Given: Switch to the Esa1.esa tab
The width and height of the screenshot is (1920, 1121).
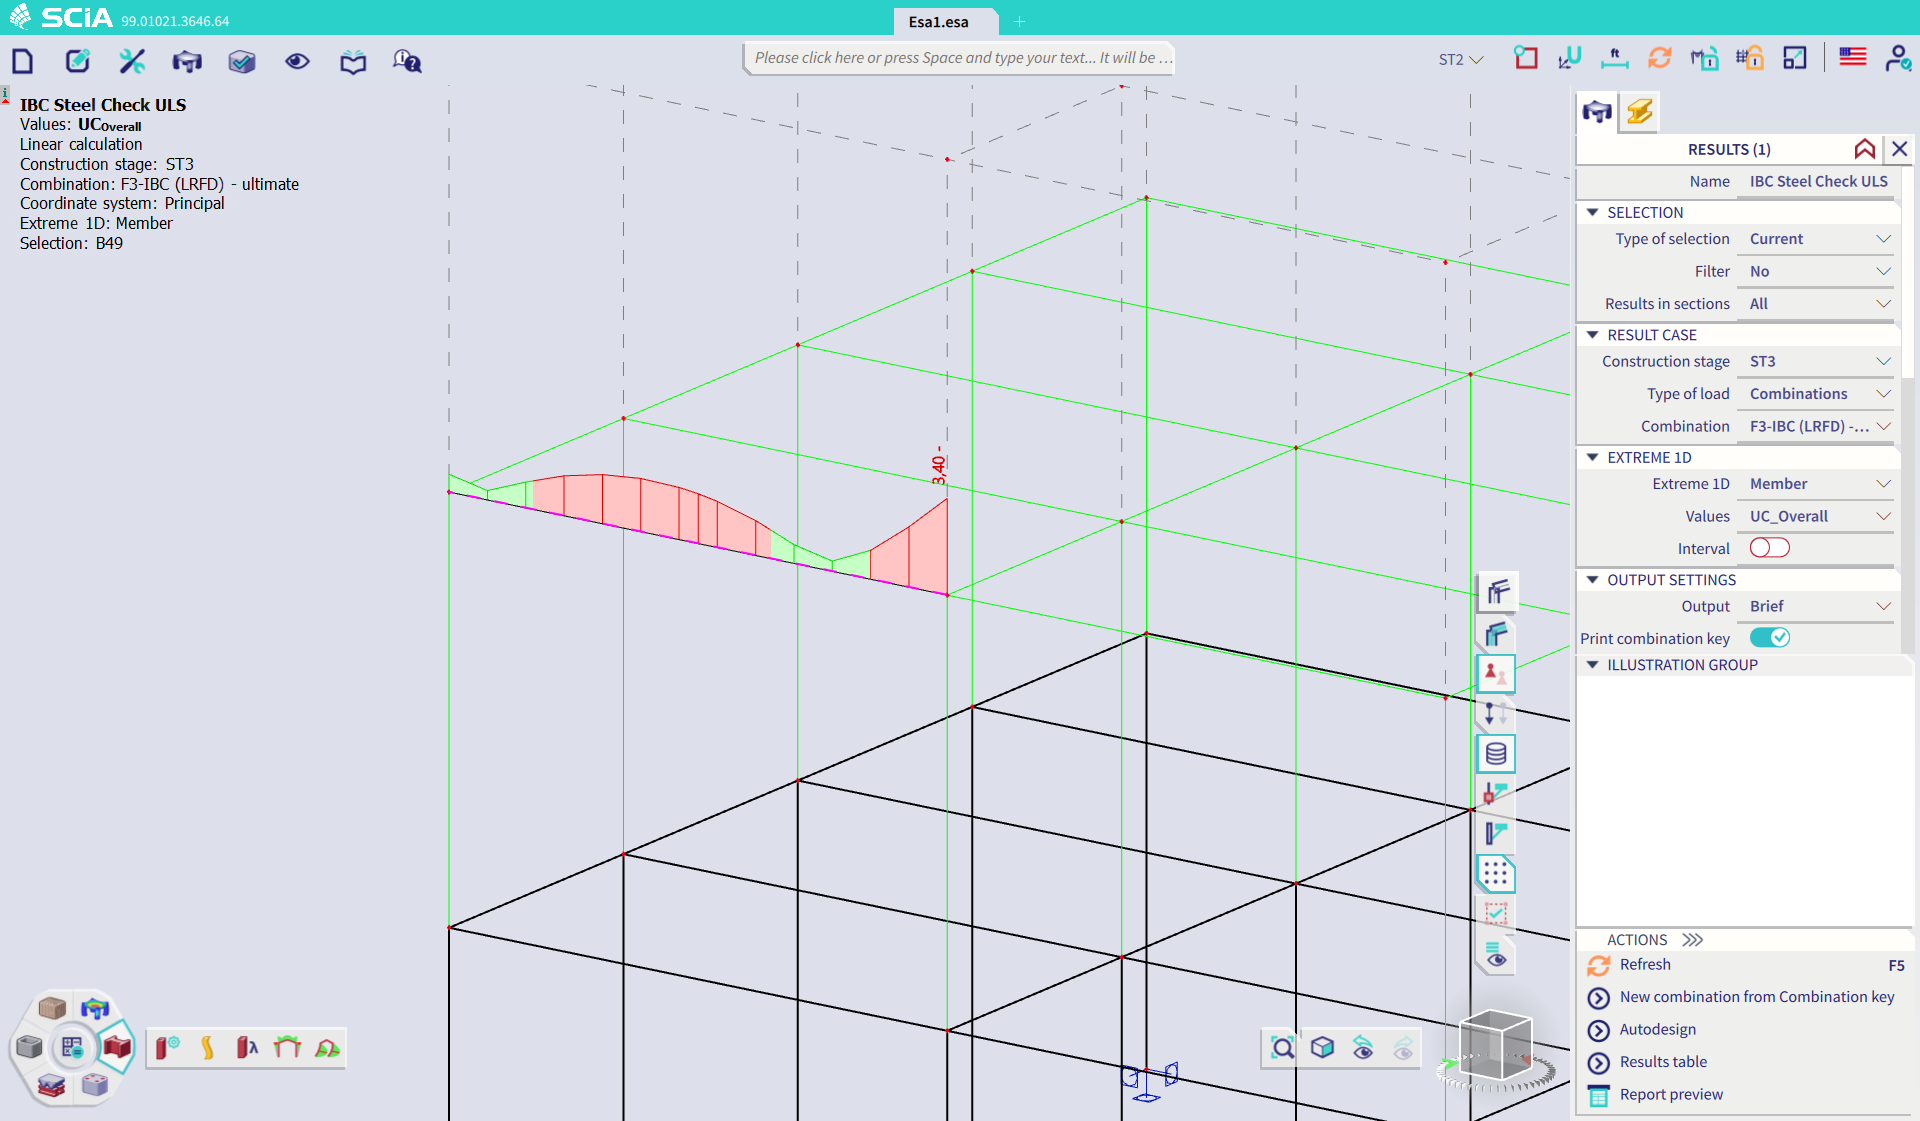Looking at the screenshot, I should pos(938,21).
